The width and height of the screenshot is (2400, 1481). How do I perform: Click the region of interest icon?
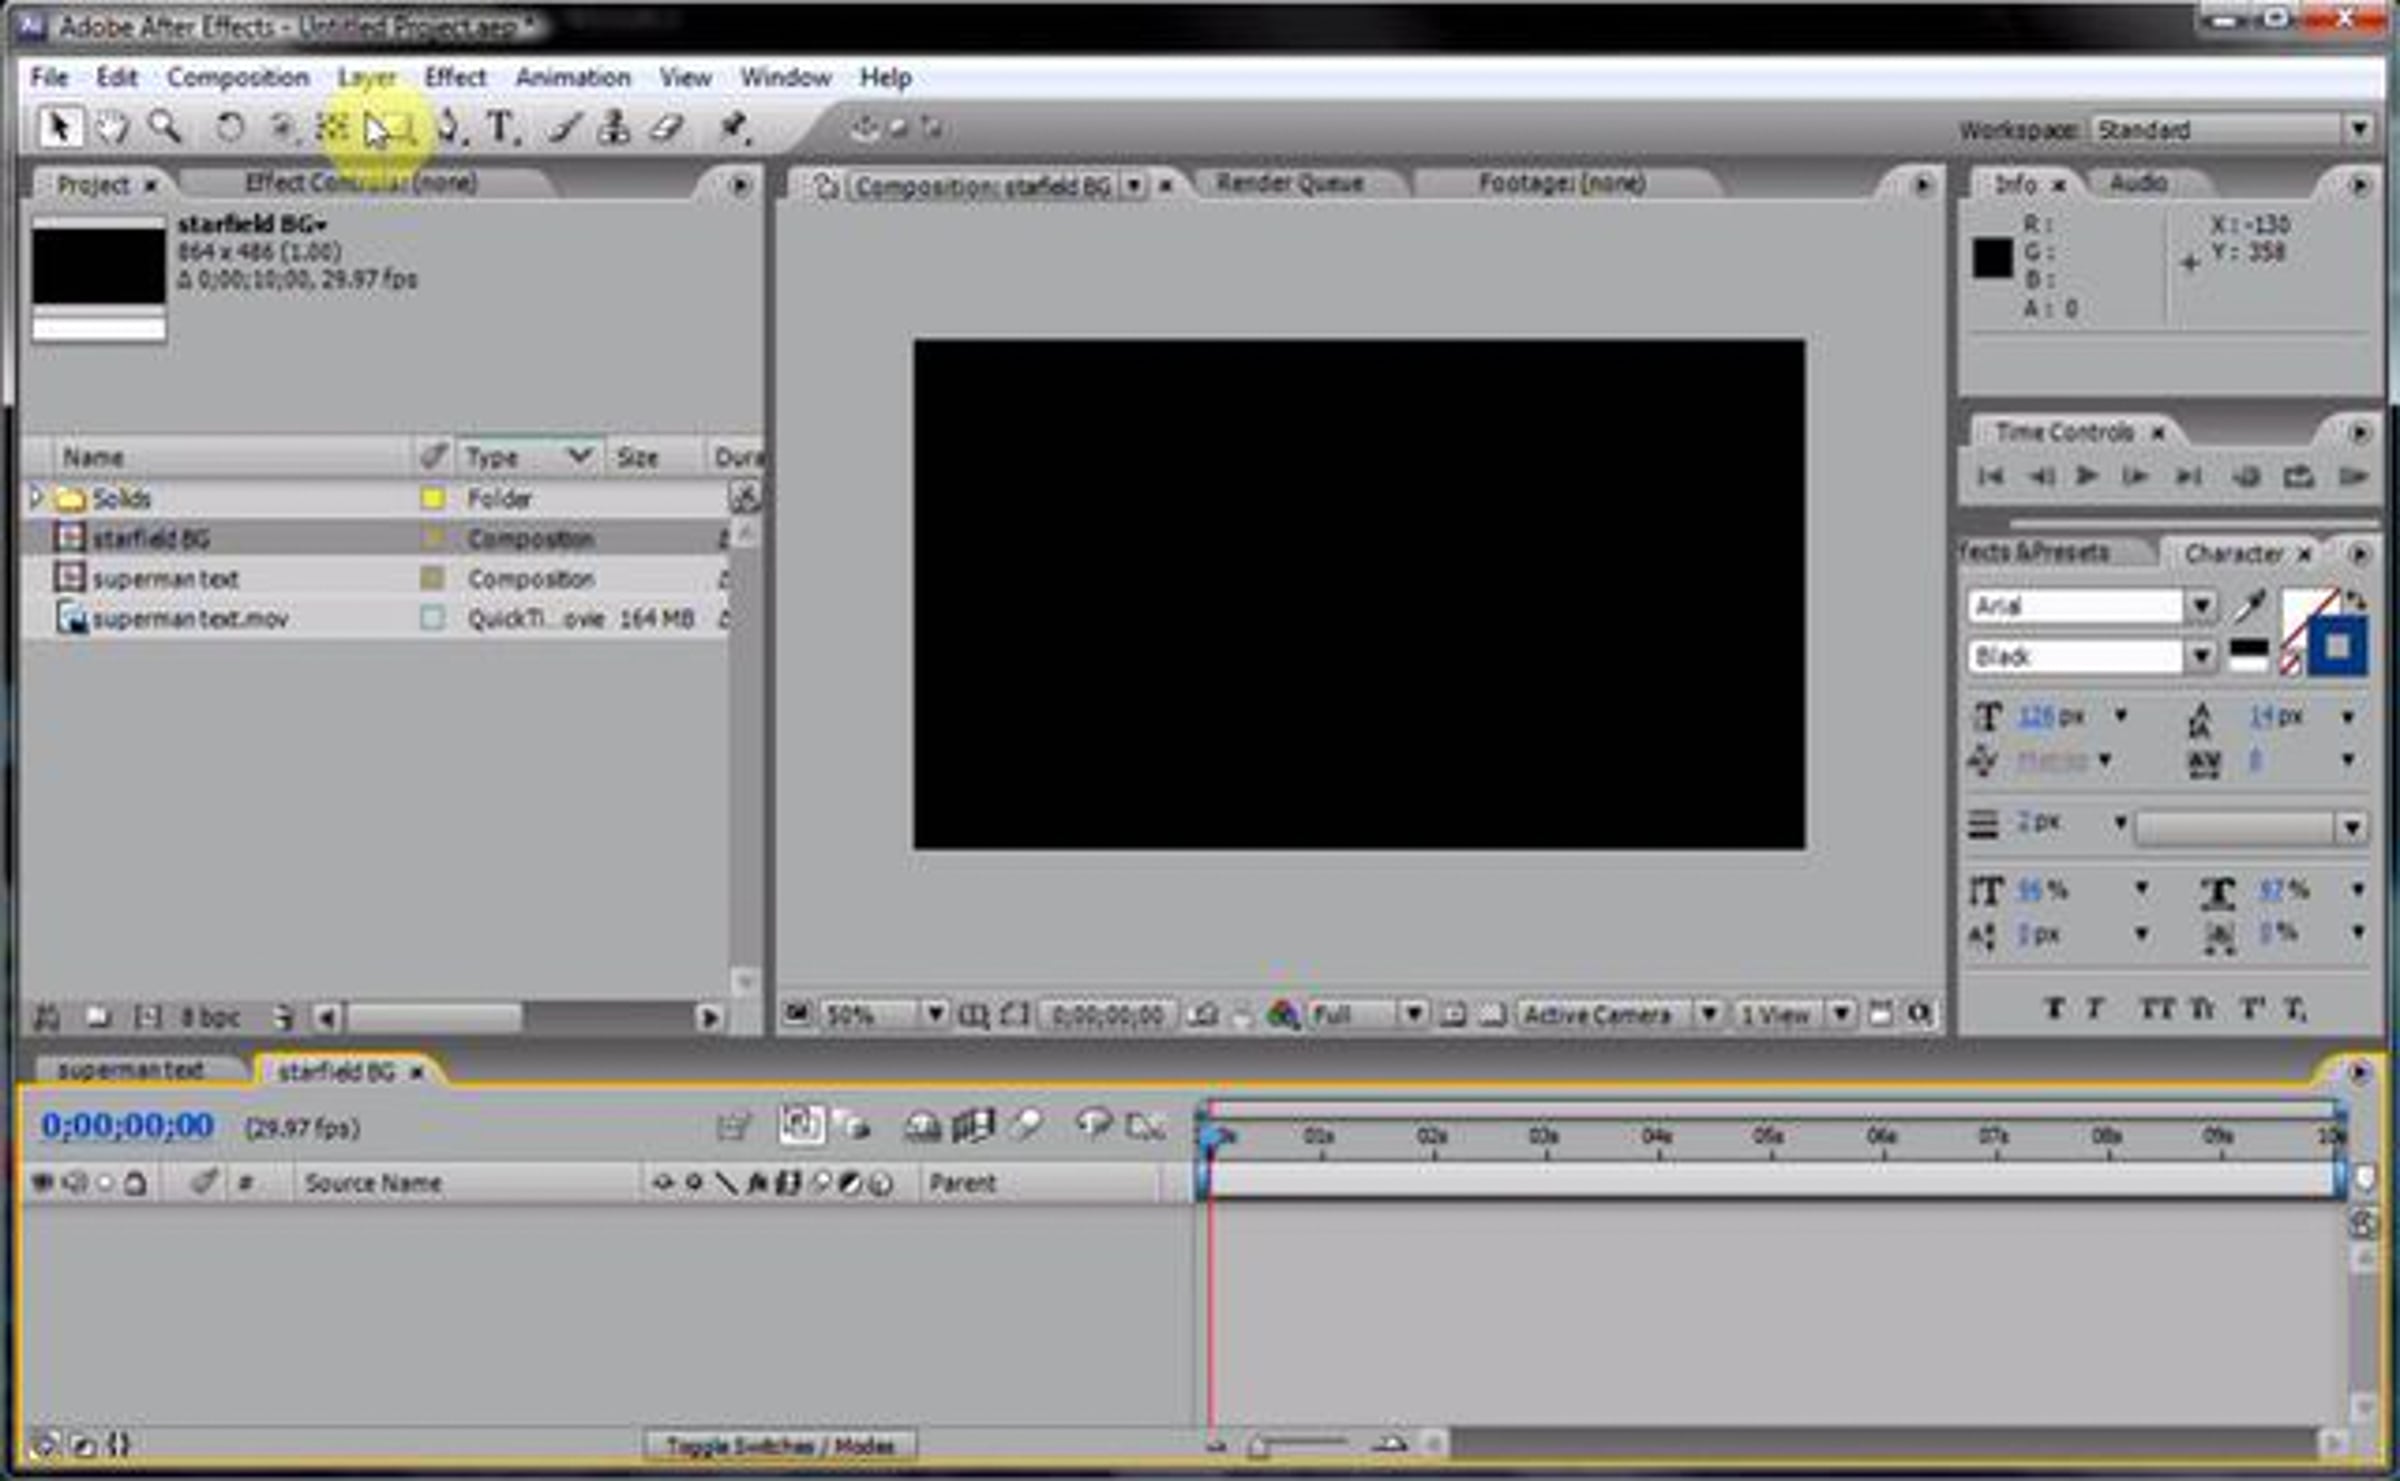1453,1015
